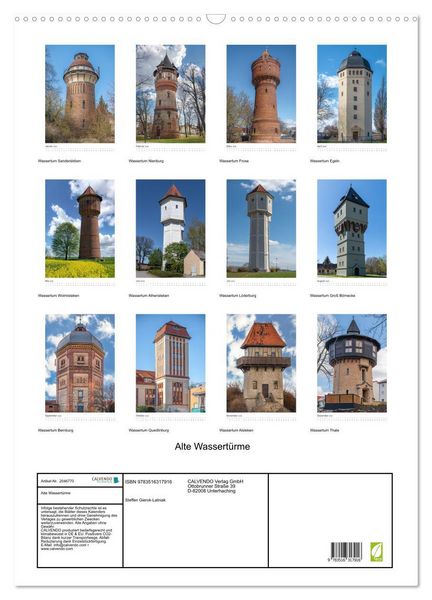Click the 'Alte Wassertürme' title

click(x=212, y=447)
